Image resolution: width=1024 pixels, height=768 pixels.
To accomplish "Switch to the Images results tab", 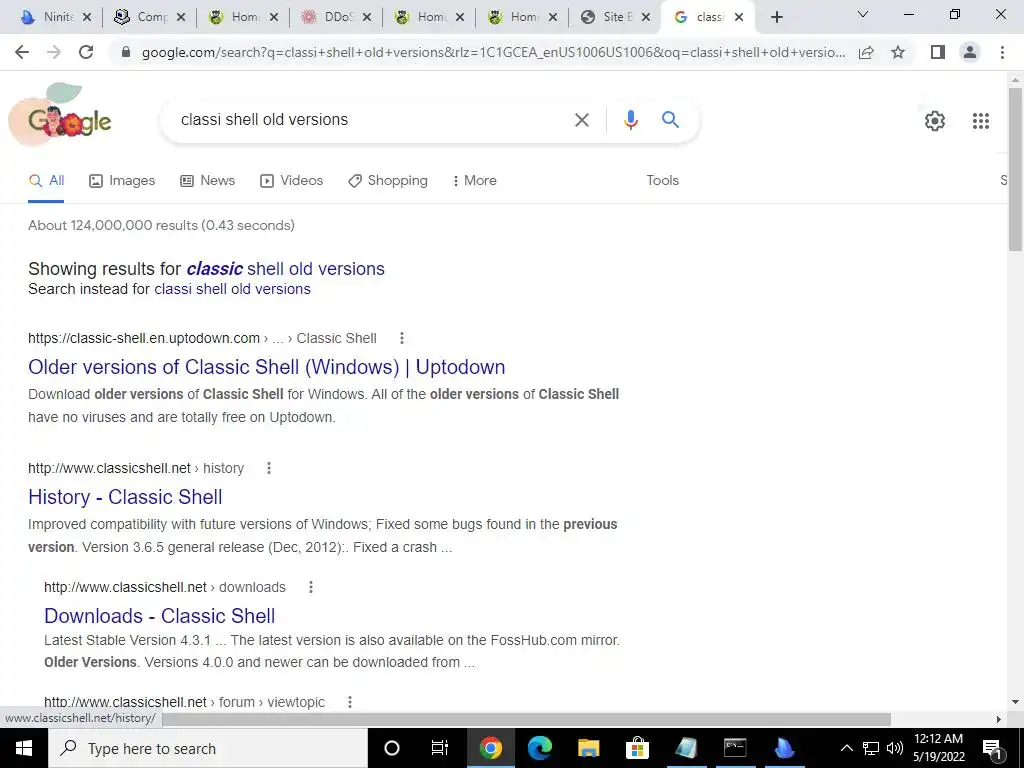I will point(122,181).
